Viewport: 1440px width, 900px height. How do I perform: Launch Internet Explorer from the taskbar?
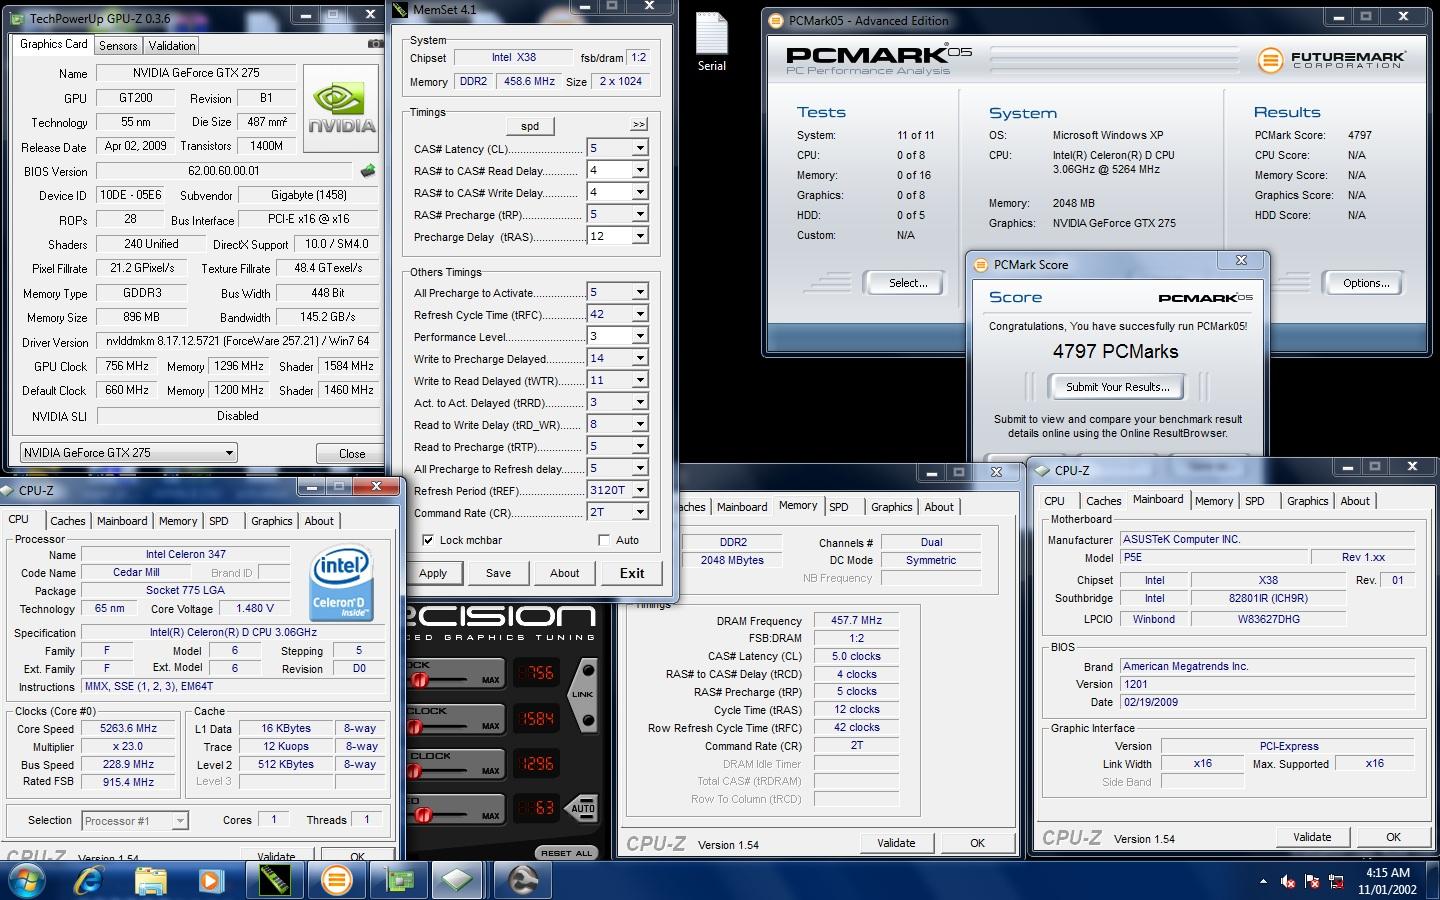(x=89, y=880)
